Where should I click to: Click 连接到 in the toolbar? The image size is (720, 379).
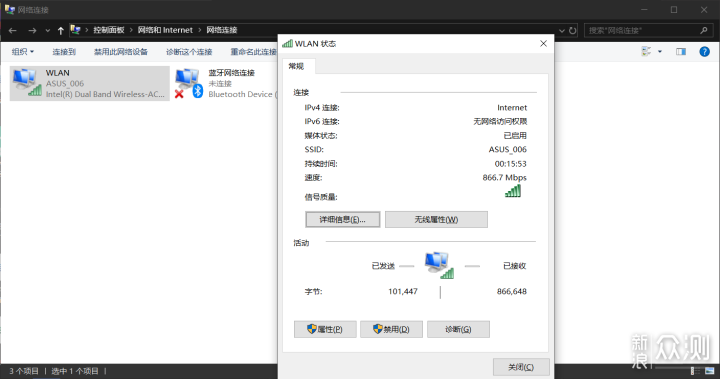[x=64, y=52]
